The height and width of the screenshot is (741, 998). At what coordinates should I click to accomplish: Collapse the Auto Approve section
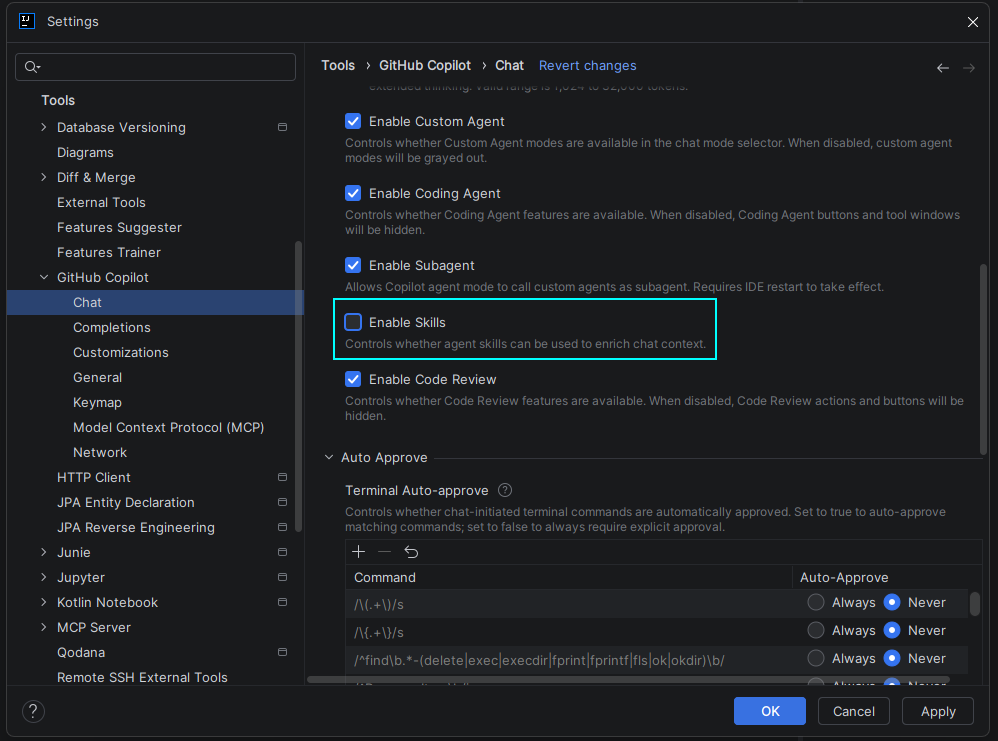[x=328, y=457]
